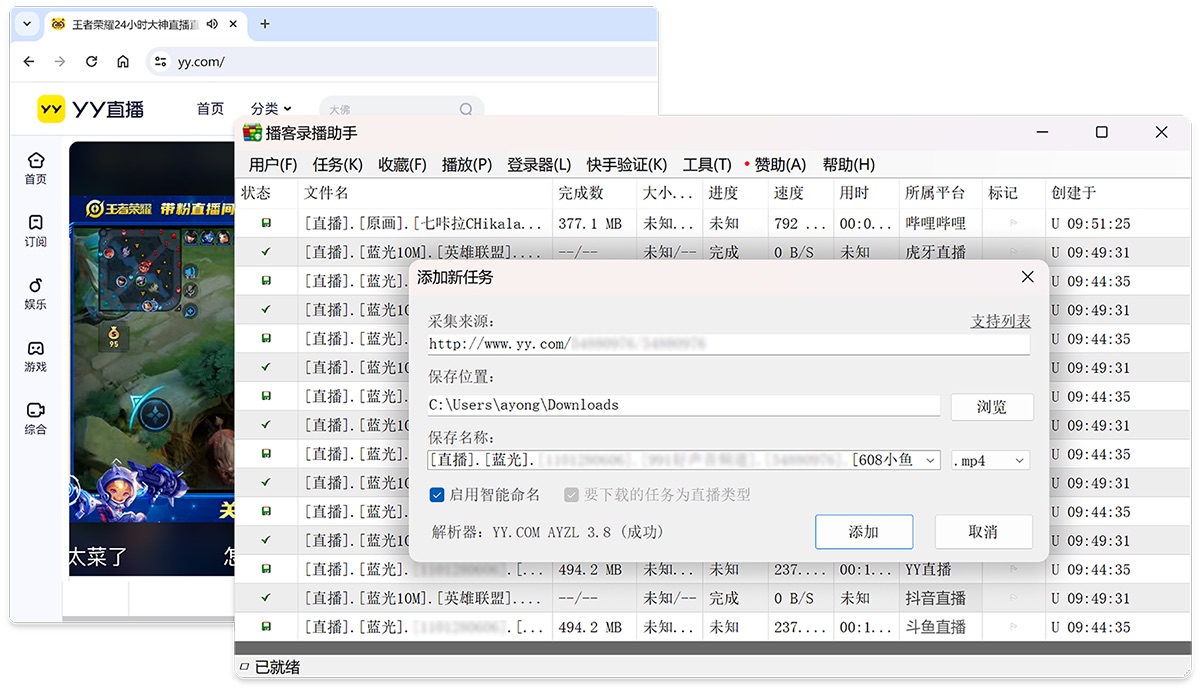
Task: Open the browser home page button
Action: (x=123, y=62)
